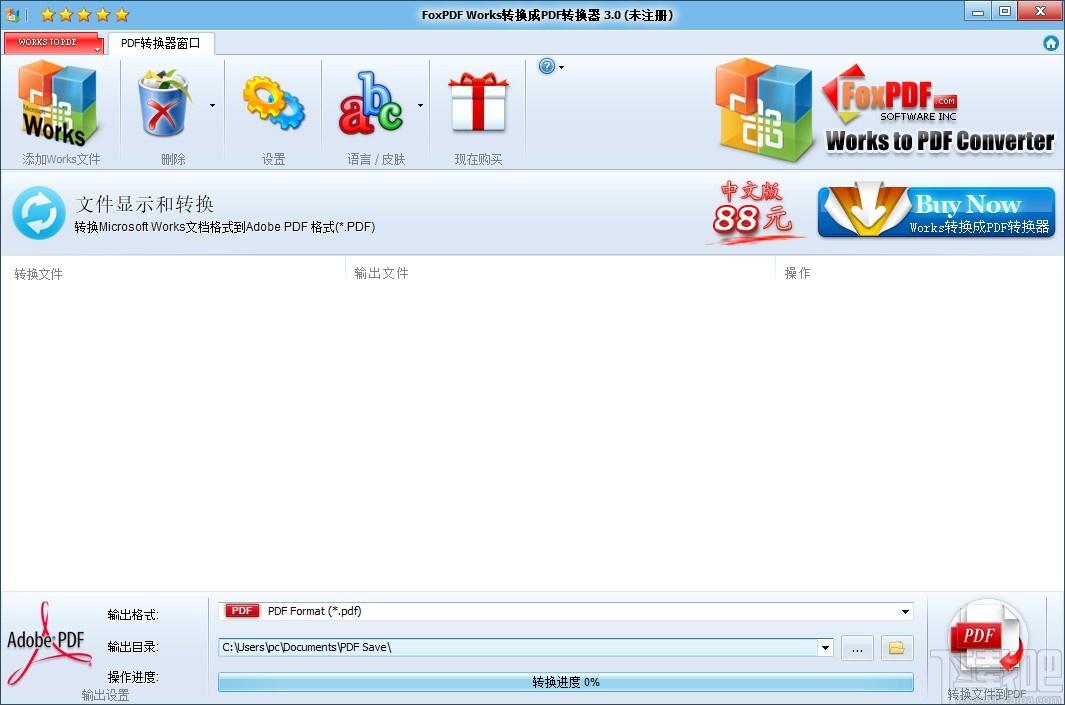Screen dimensions: 1065x705
Task: Click the browse (...) directory button
Action: (x=857, y=648)
